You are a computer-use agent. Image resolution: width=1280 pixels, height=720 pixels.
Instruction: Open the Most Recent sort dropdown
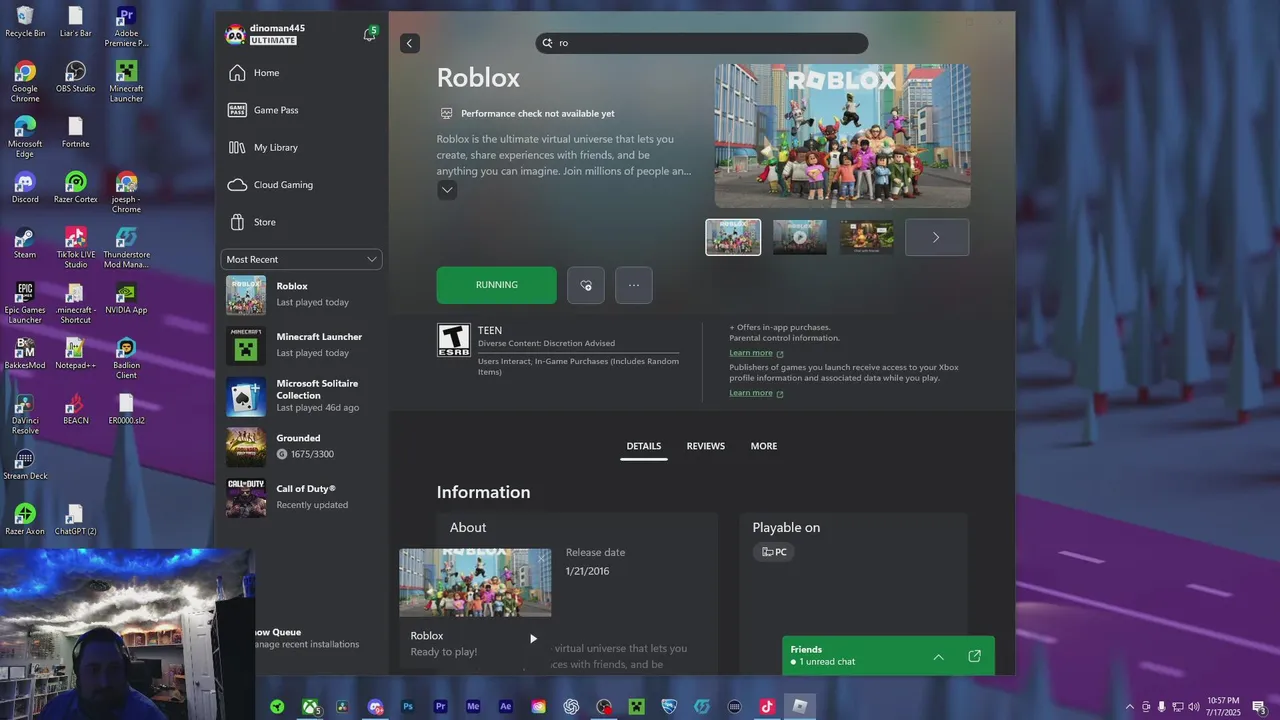coord(301,259)
